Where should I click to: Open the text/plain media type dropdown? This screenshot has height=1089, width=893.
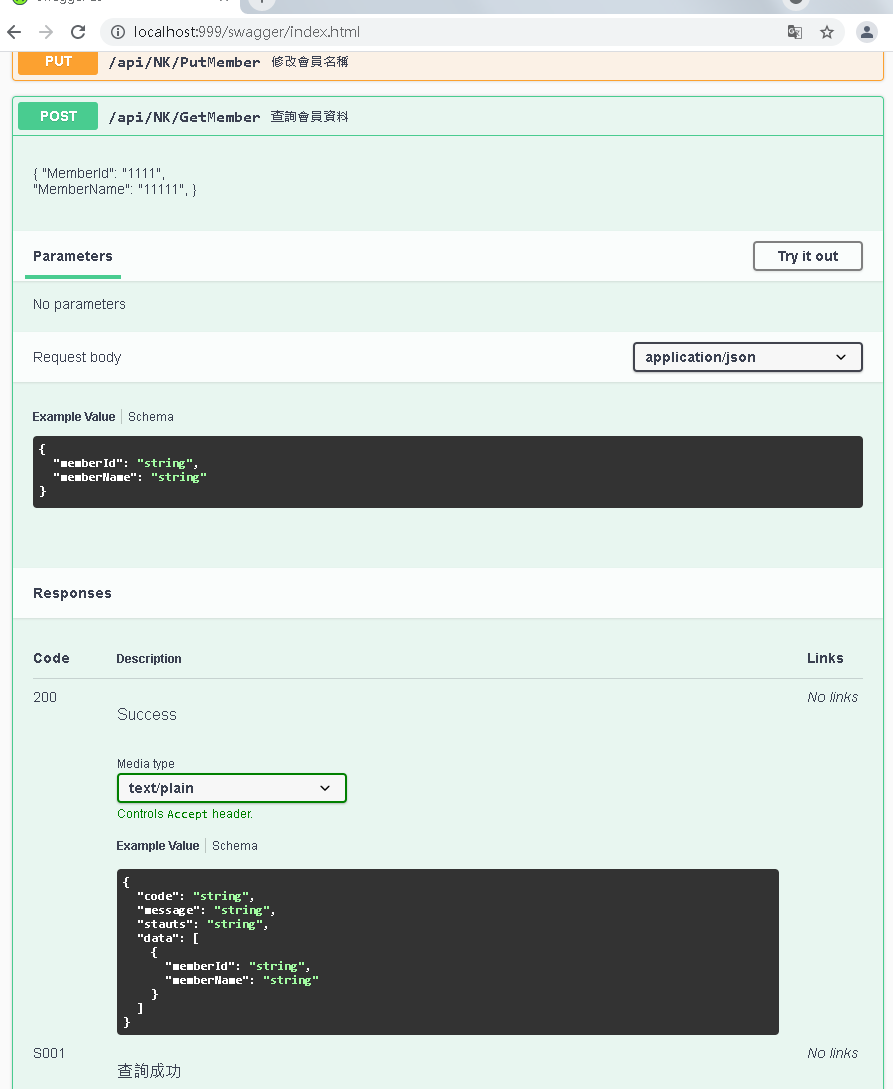pyautogui.click(x=231, y=788)
